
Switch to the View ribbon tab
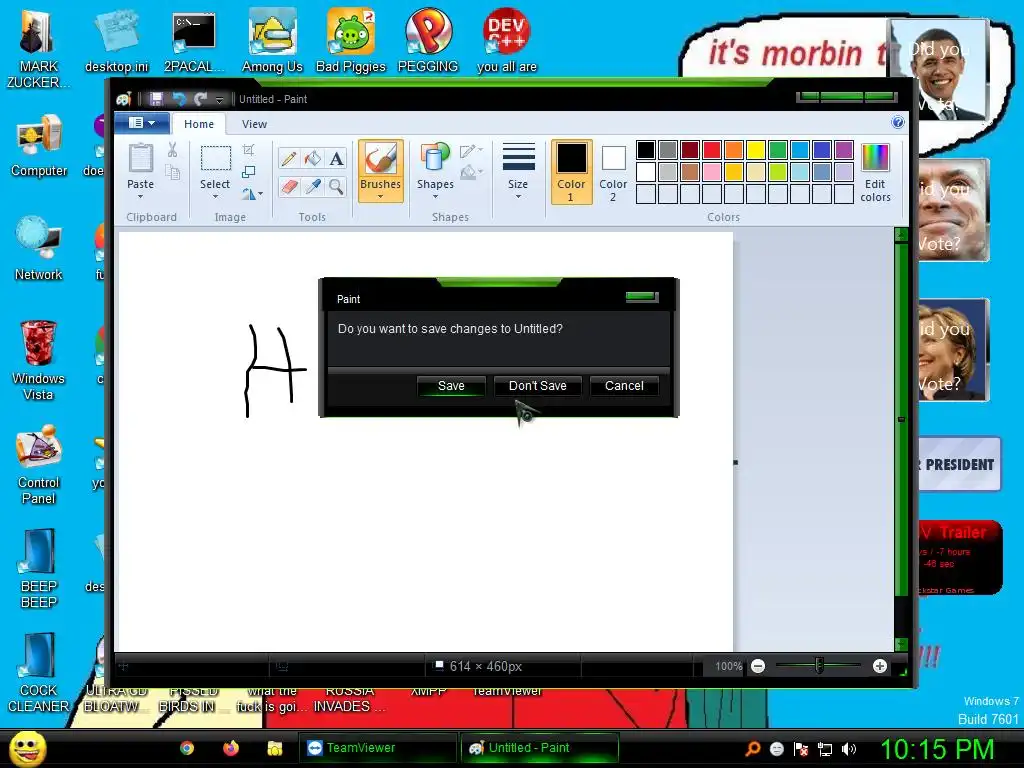[254, 124]
